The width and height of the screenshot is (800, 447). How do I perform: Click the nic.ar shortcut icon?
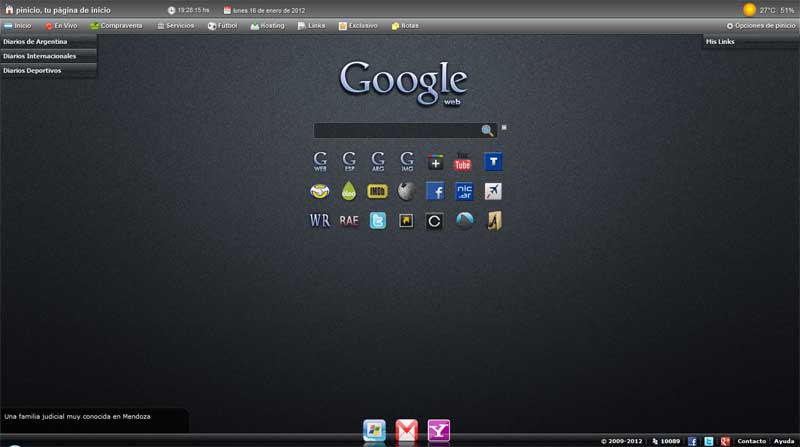[x=464, y=191]
